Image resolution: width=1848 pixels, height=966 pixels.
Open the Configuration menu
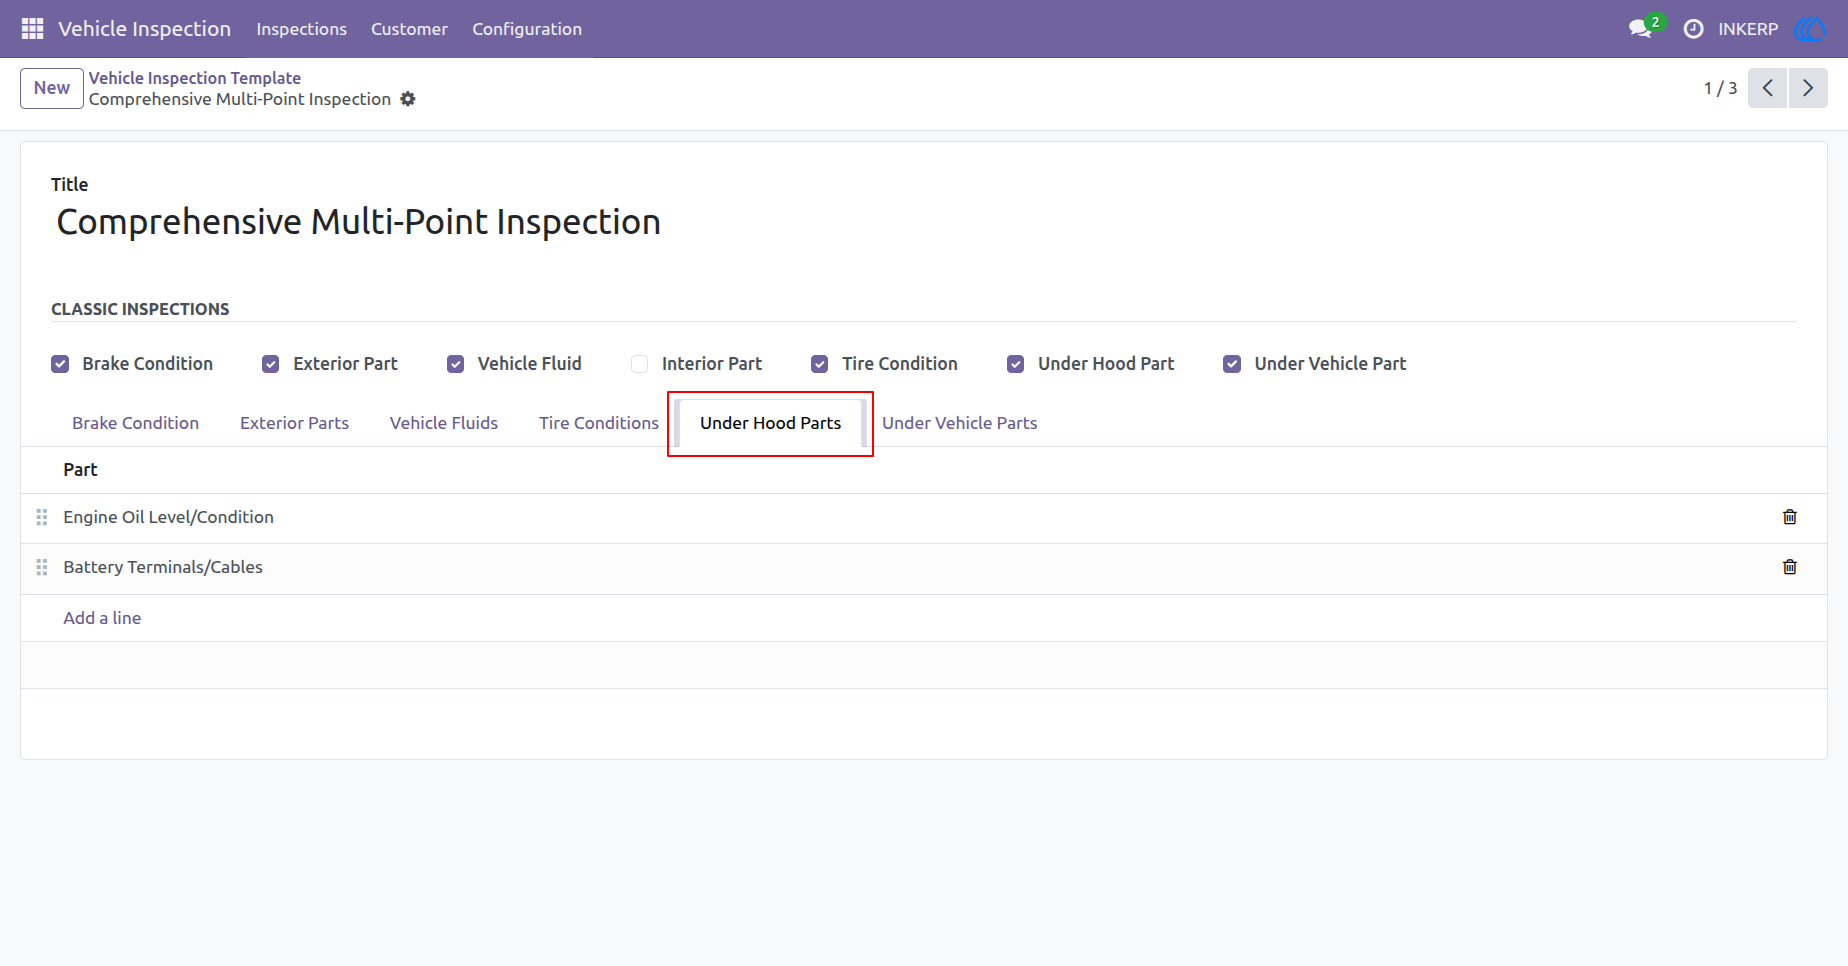(x=527, y=29)
